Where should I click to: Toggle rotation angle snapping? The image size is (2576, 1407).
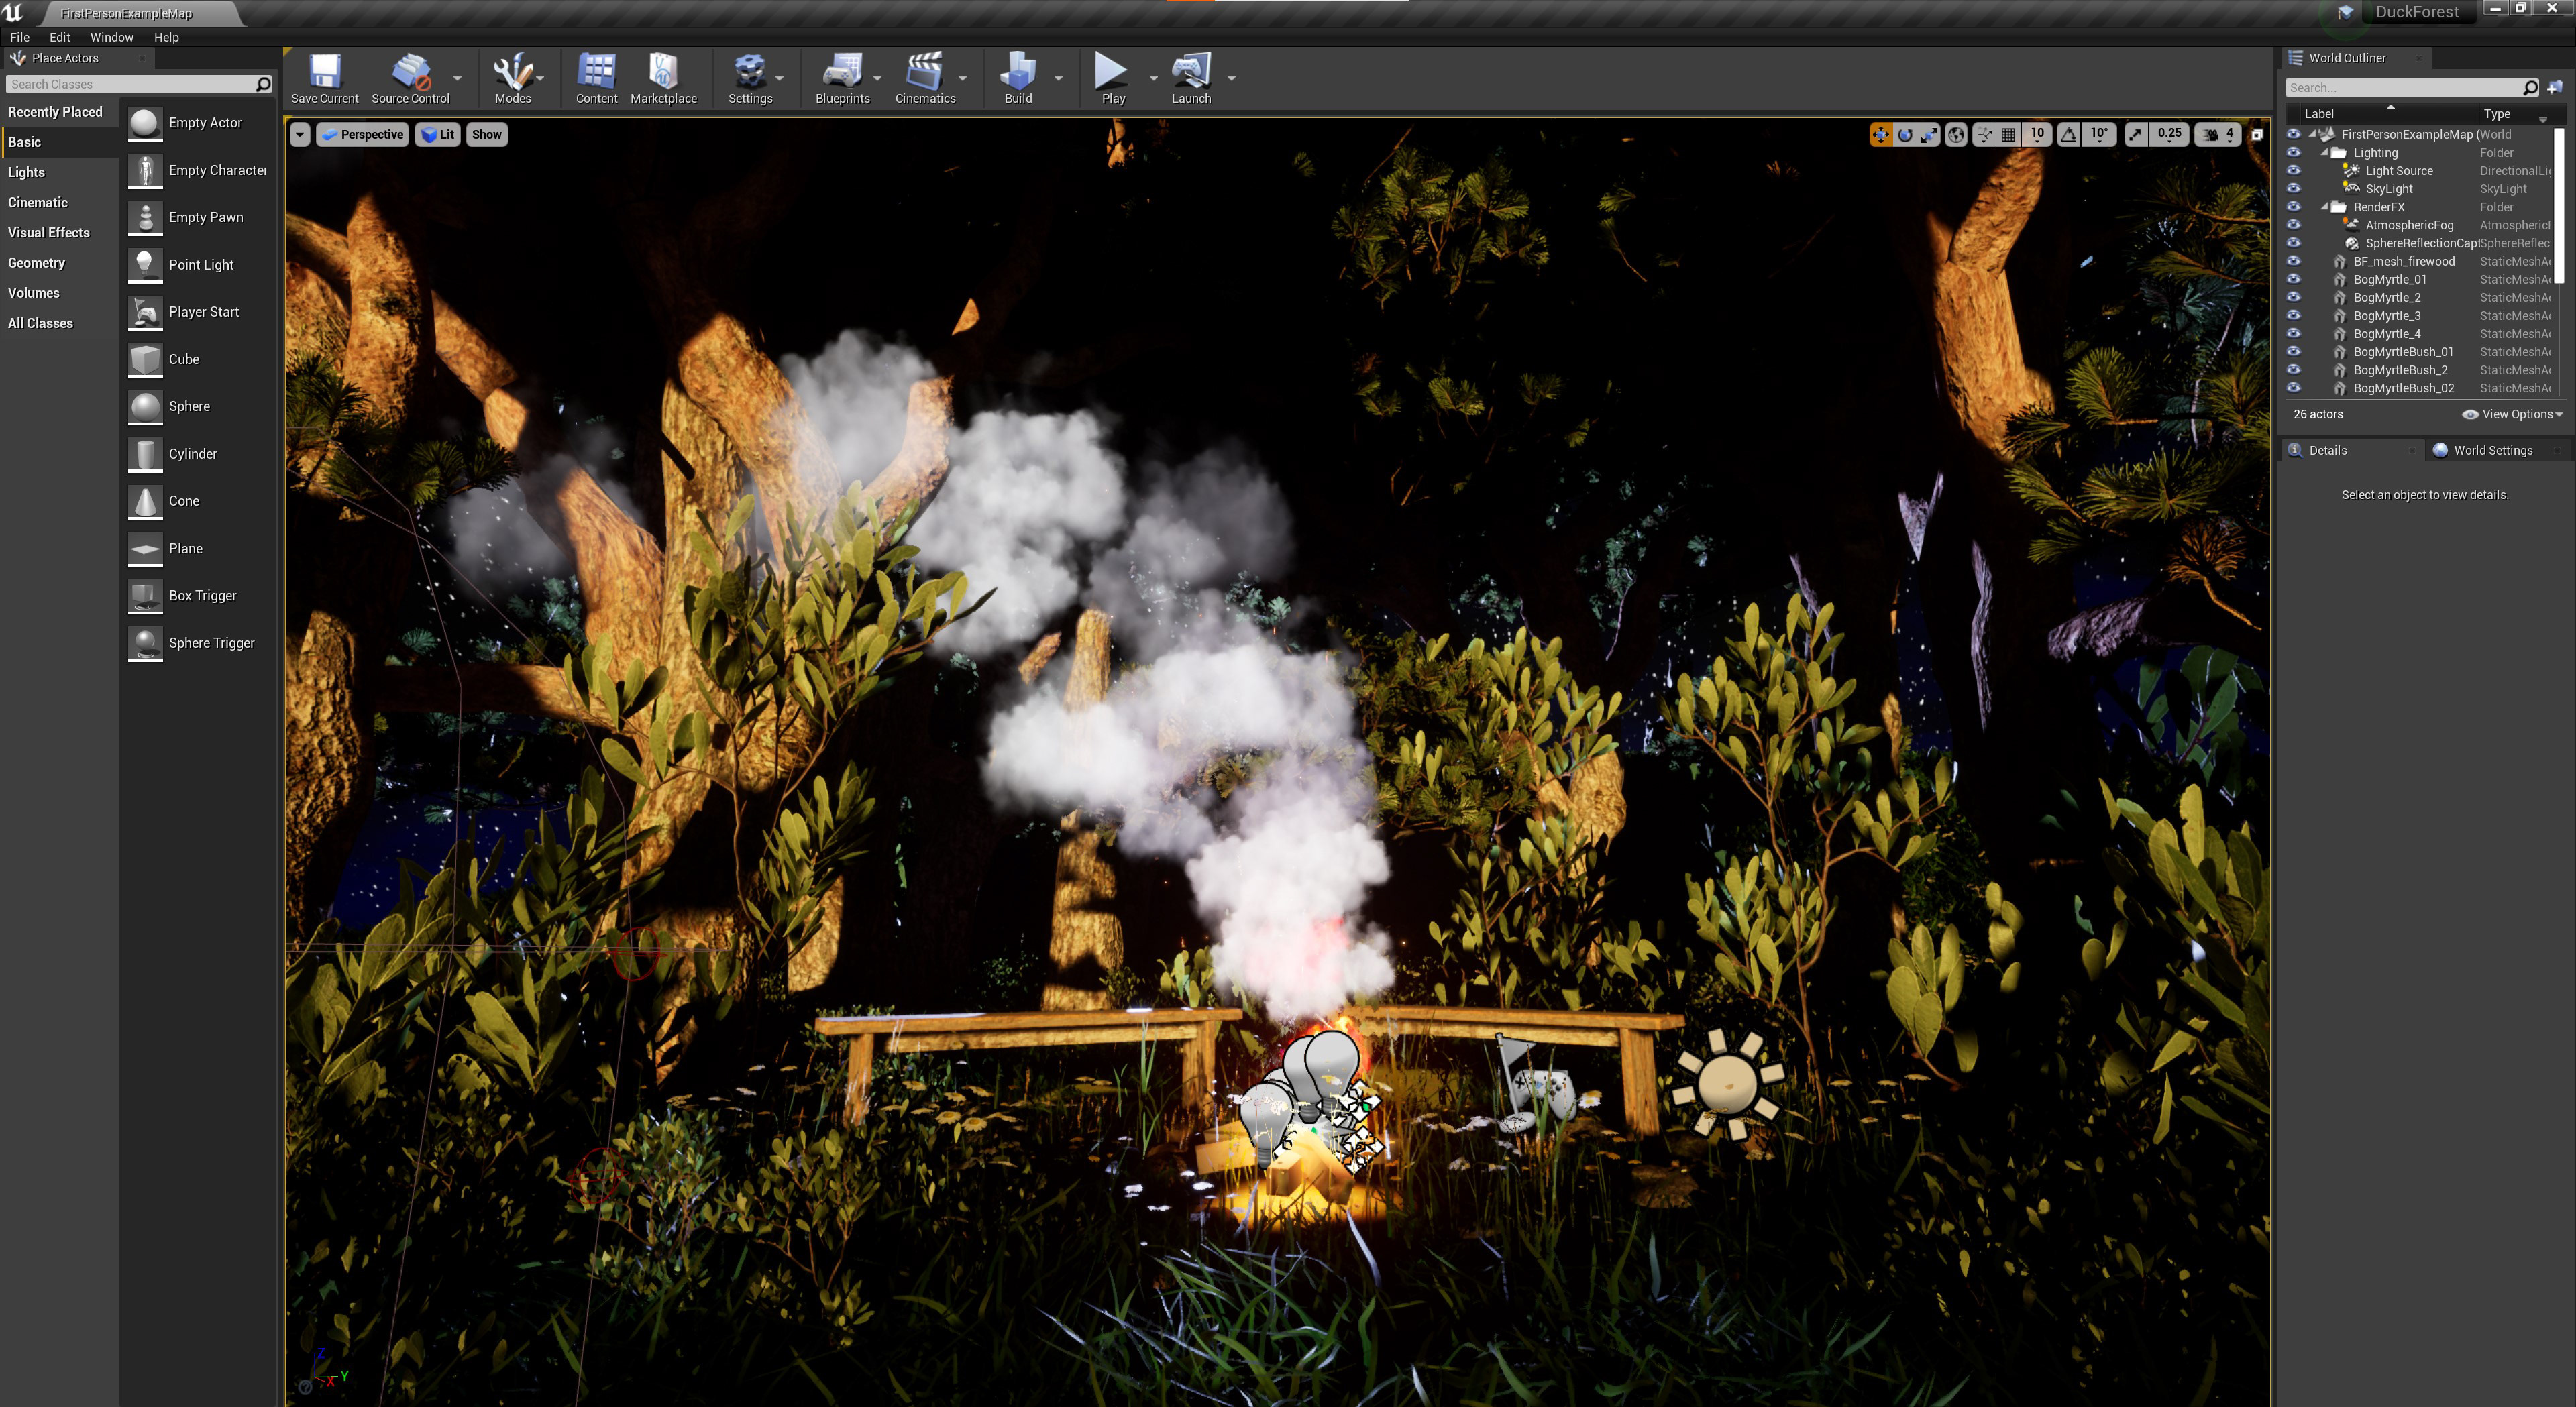pos(2069,135)
